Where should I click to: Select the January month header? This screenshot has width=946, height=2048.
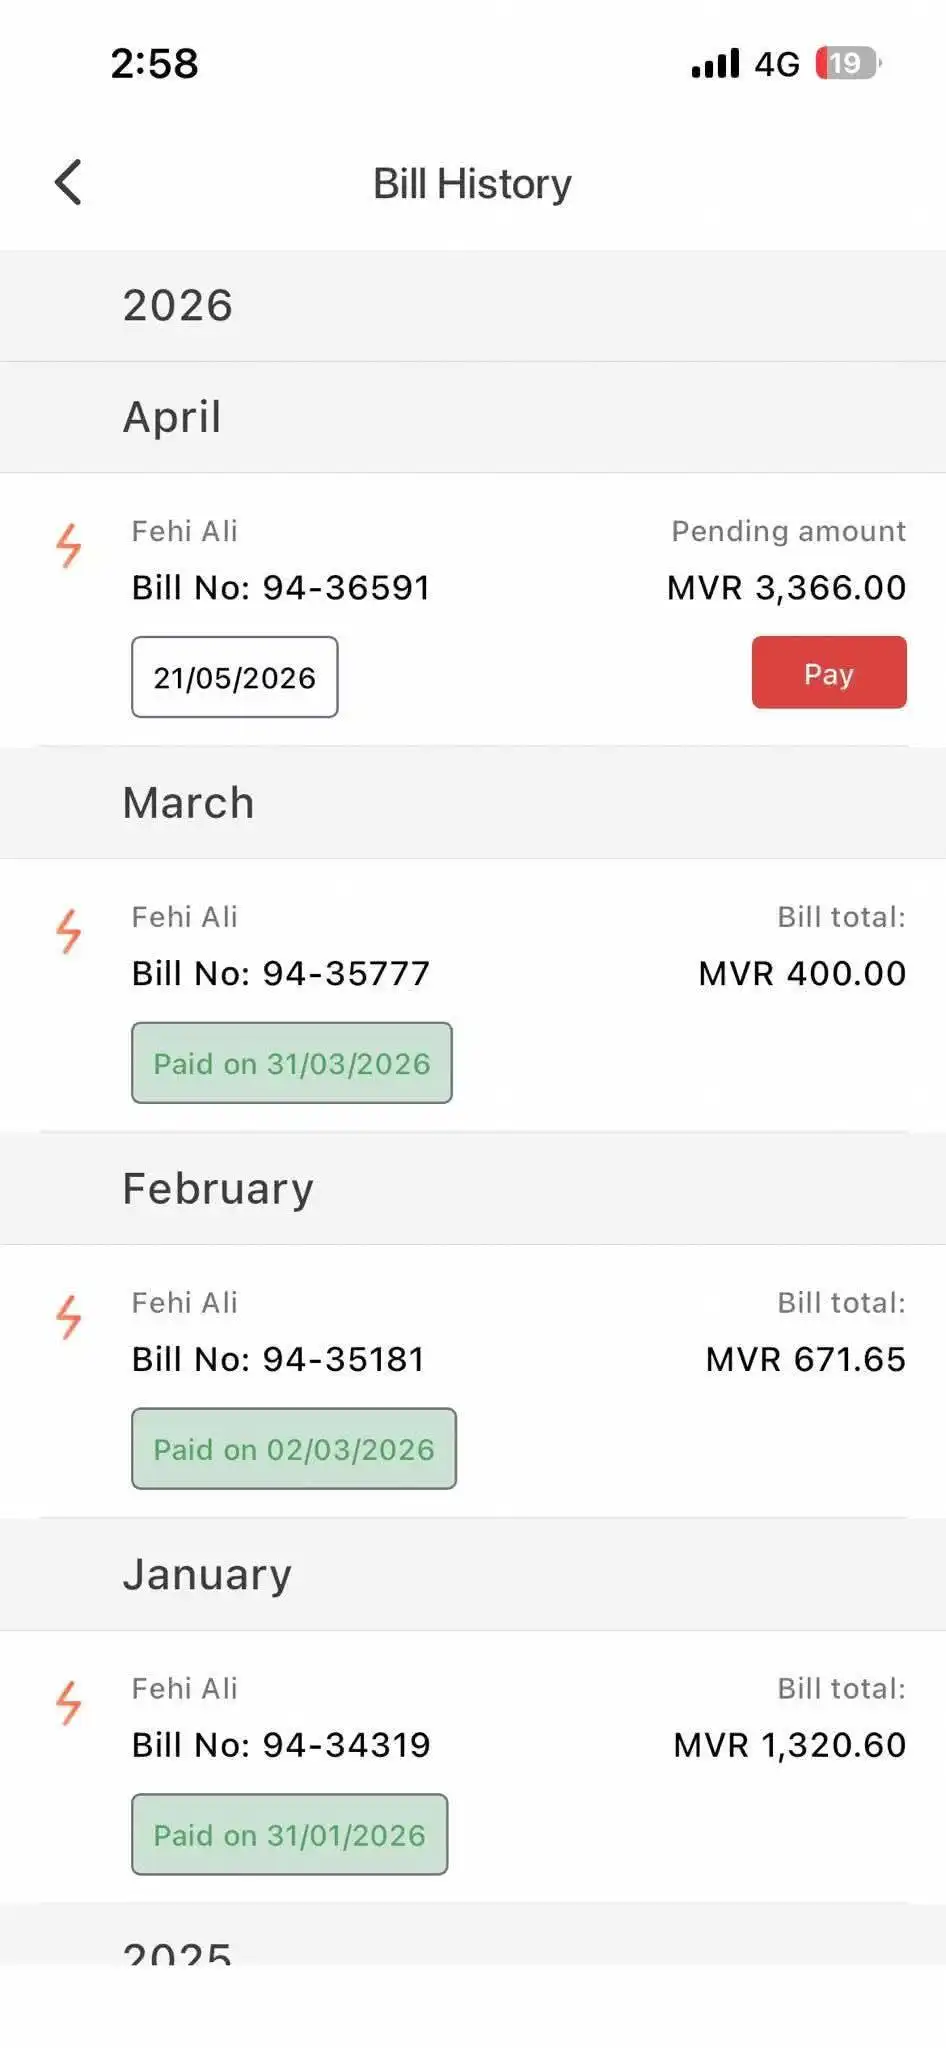(x=207, y=1575)
